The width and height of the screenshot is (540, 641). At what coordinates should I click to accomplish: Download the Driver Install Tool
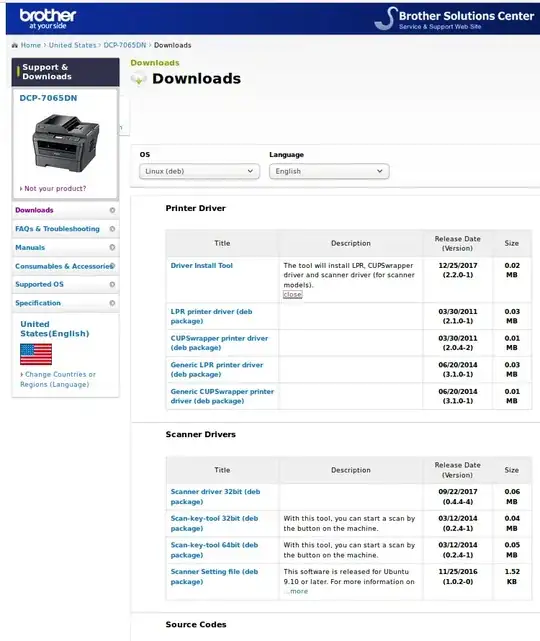[x=202, y=265]
